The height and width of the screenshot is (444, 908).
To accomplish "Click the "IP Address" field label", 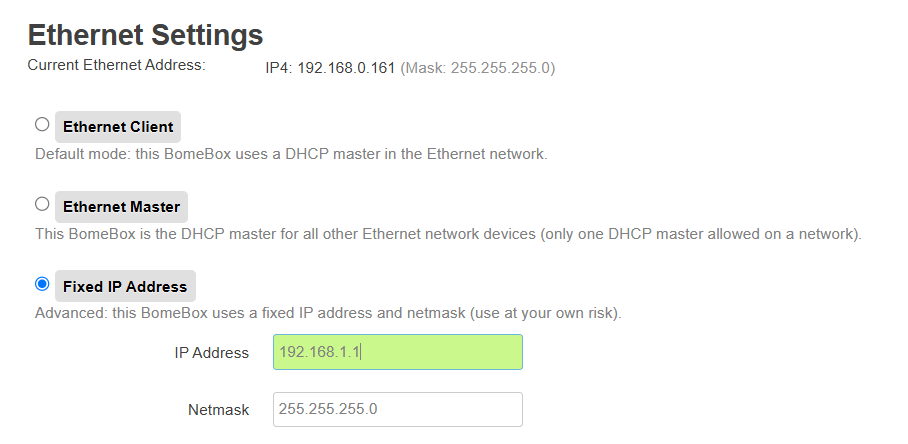I will click(x=211, y=353).
